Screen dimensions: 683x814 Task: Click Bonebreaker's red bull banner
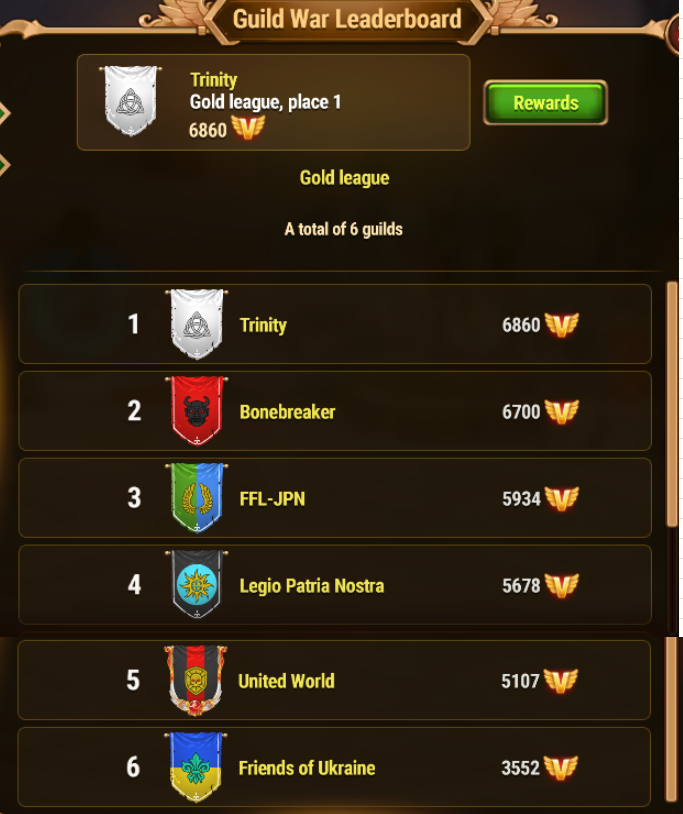(x=197, y=411)
